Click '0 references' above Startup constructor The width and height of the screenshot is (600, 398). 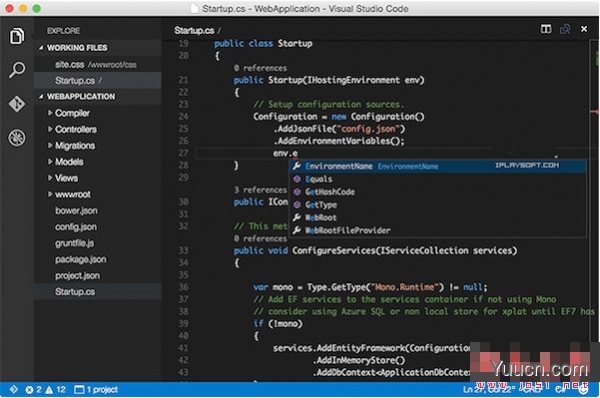pos(260,68)
